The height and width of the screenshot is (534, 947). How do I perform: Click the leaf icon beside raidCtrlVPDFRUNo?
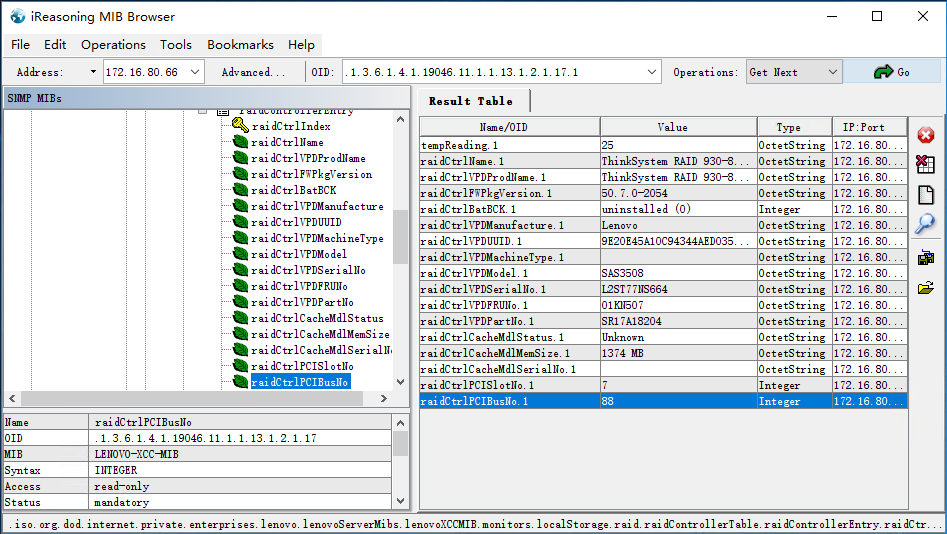tap(240, 286)
